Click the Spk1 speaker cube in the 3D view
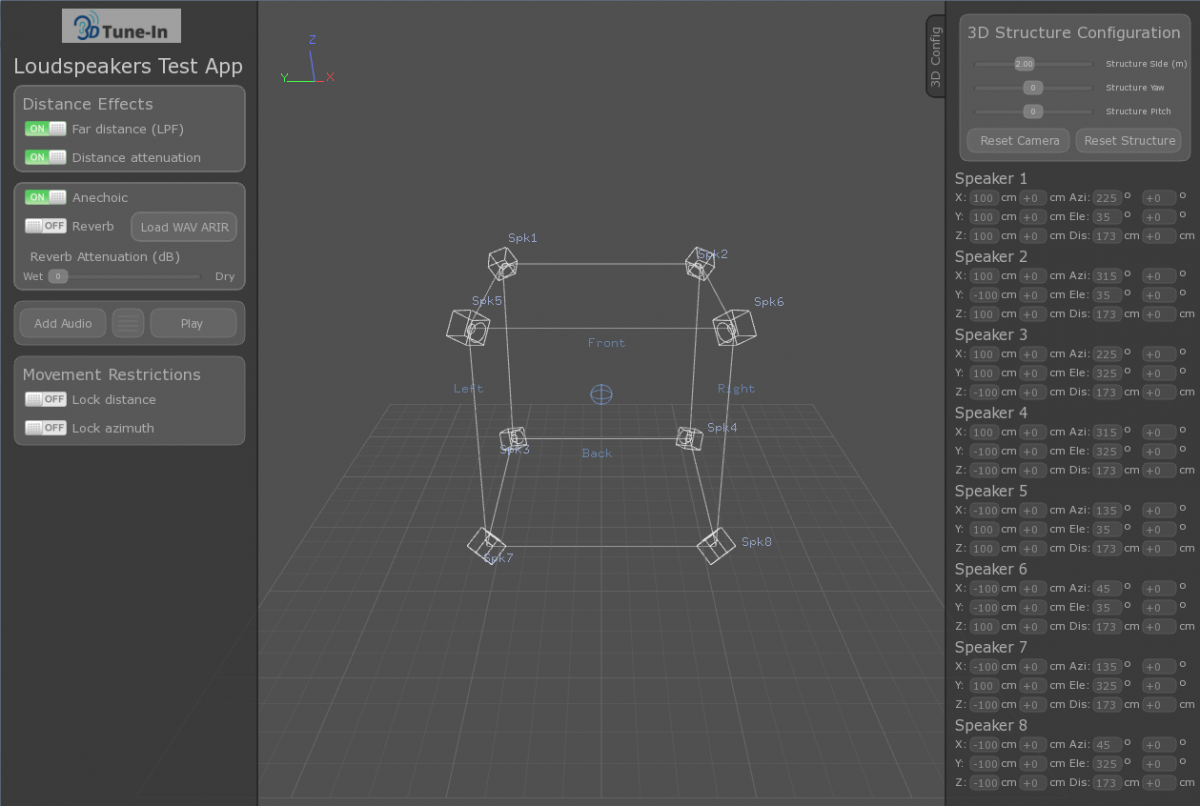 click(x=502, y=263)
